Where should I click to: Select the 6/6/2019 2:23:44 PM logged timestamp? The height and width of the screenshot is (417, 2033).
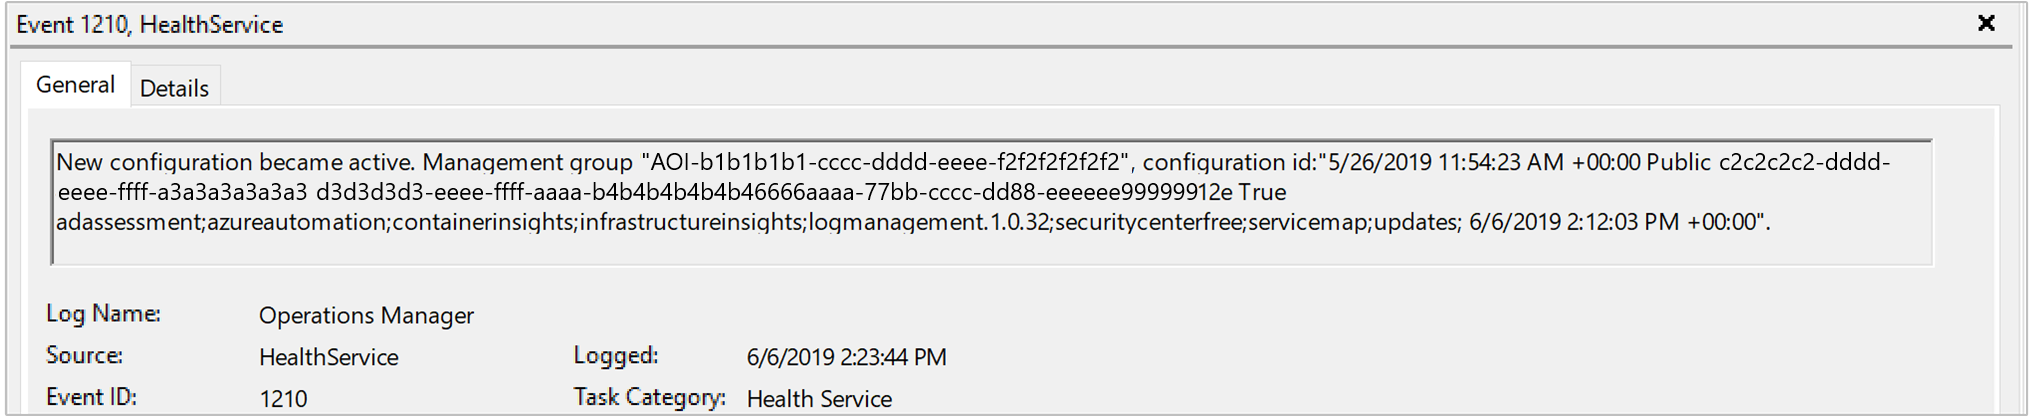tap(846, 357)
